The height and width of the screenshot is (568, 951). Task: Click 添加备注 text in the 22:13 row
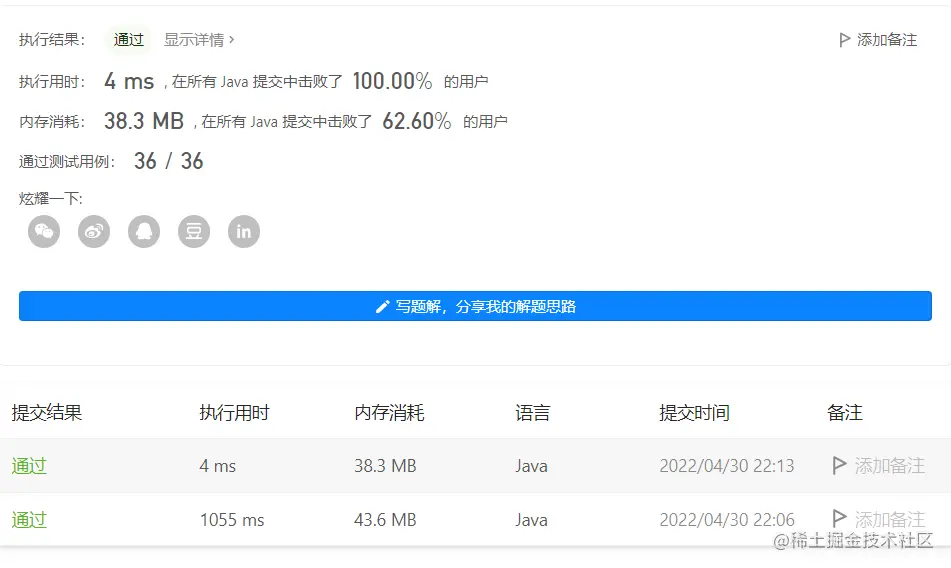tap(890, 466)
